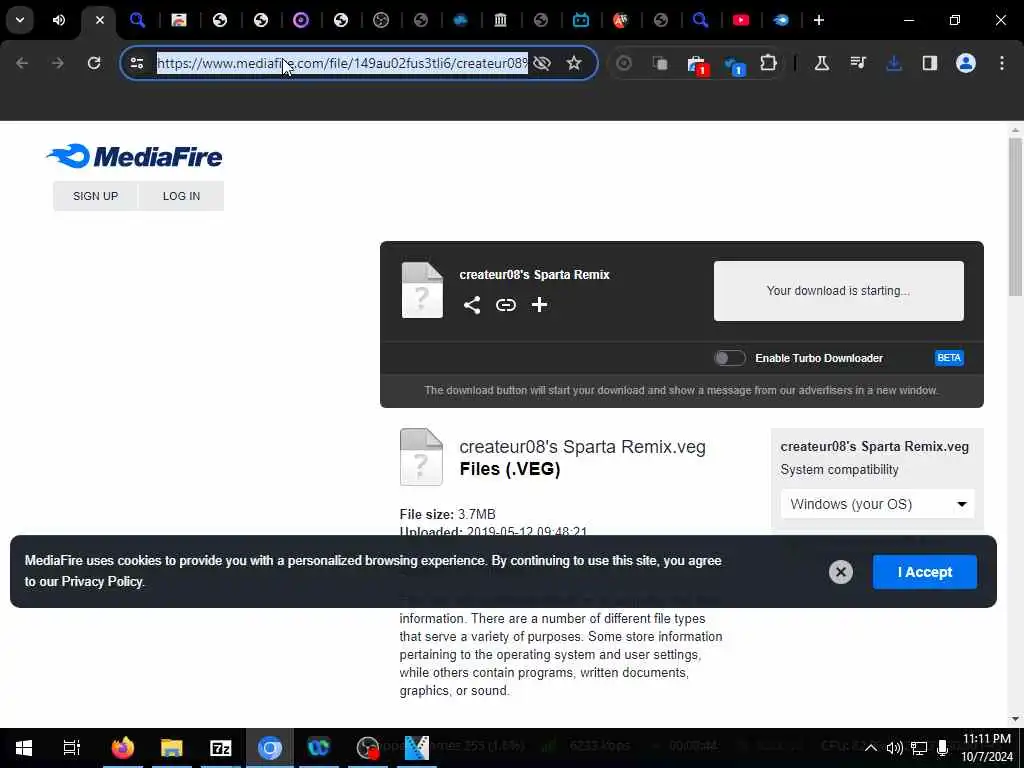This screenshot has width=1024, height=768.
Task: Reload the page with the refresh icon
Action: pyautogui.click(x=94, y=63)
